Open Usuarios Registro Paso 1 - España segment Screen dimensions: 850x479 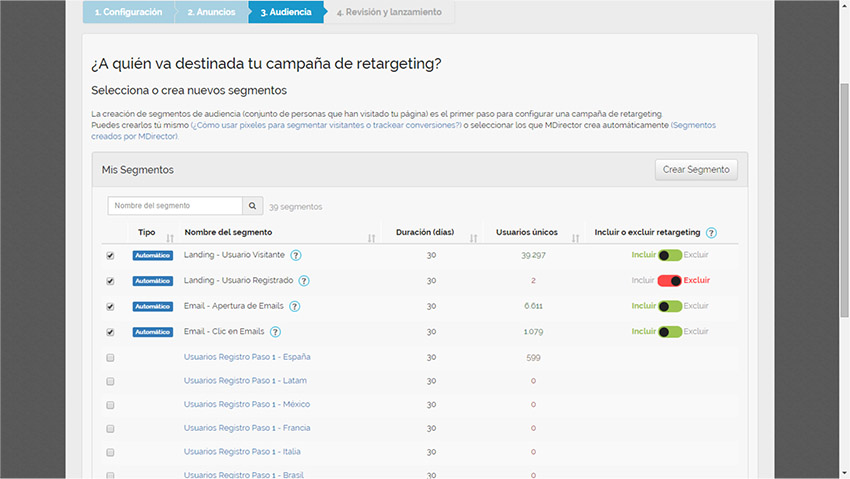(247, 357)
